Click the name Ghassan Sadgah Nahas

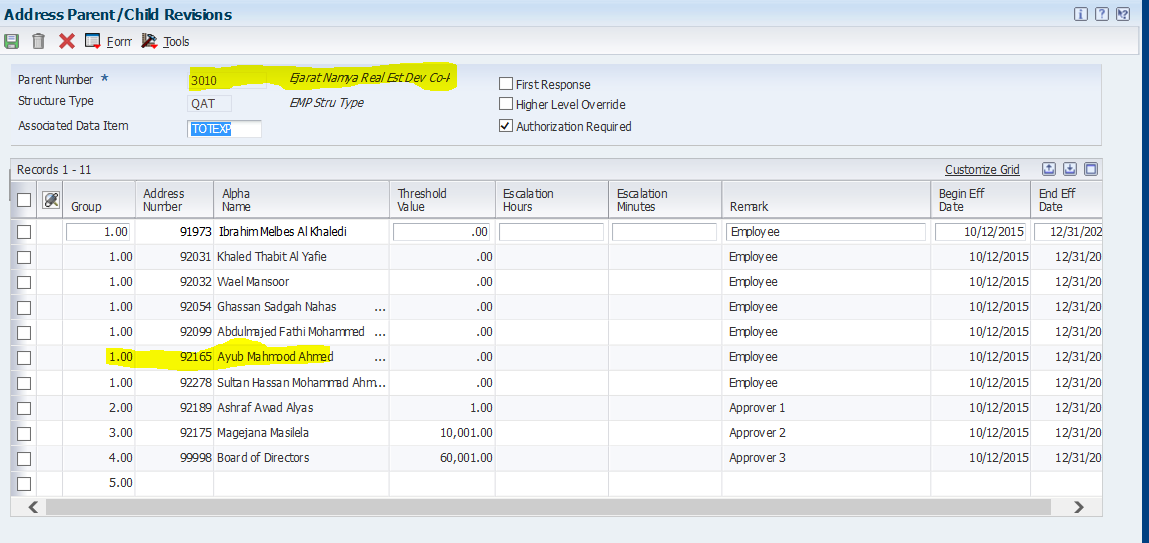pos(277,307)
